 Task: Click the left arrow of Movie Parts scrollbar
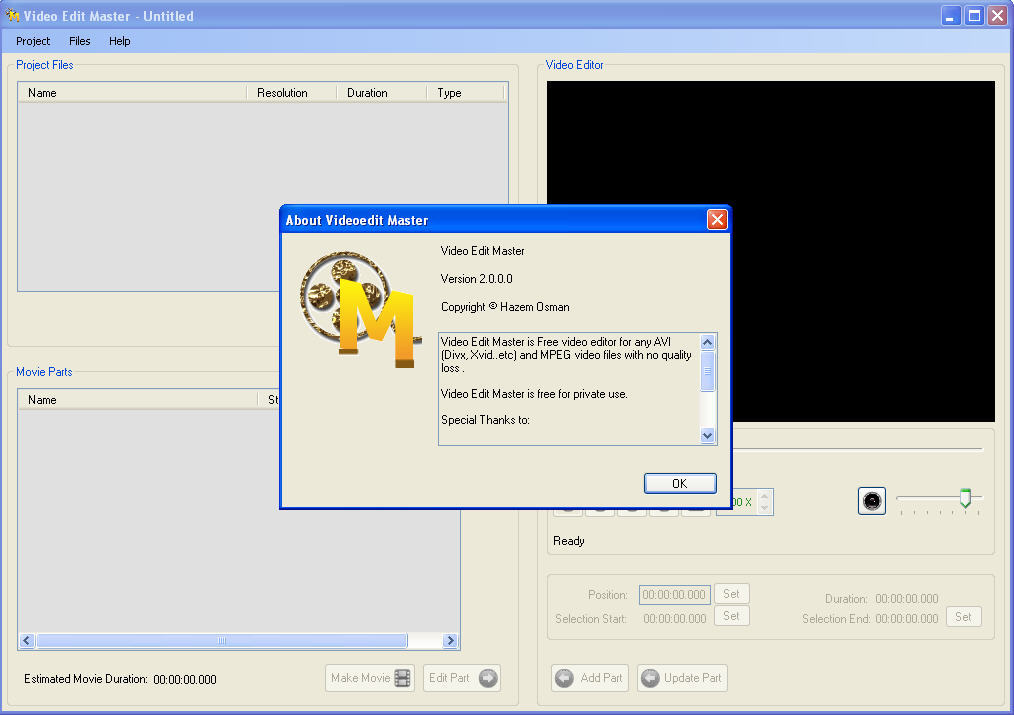coord(25,640)
